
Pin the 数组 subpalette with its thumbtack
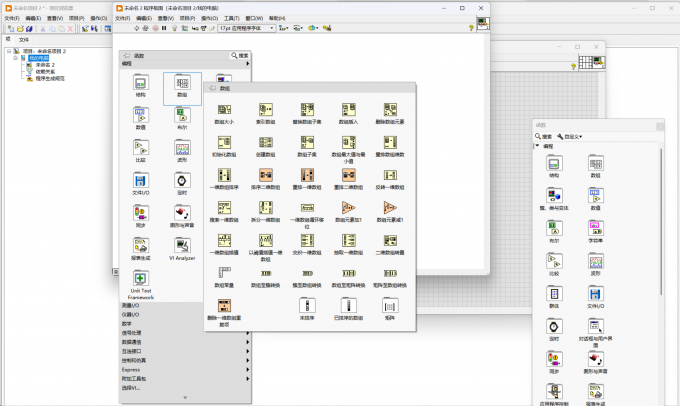coord(212,88)
